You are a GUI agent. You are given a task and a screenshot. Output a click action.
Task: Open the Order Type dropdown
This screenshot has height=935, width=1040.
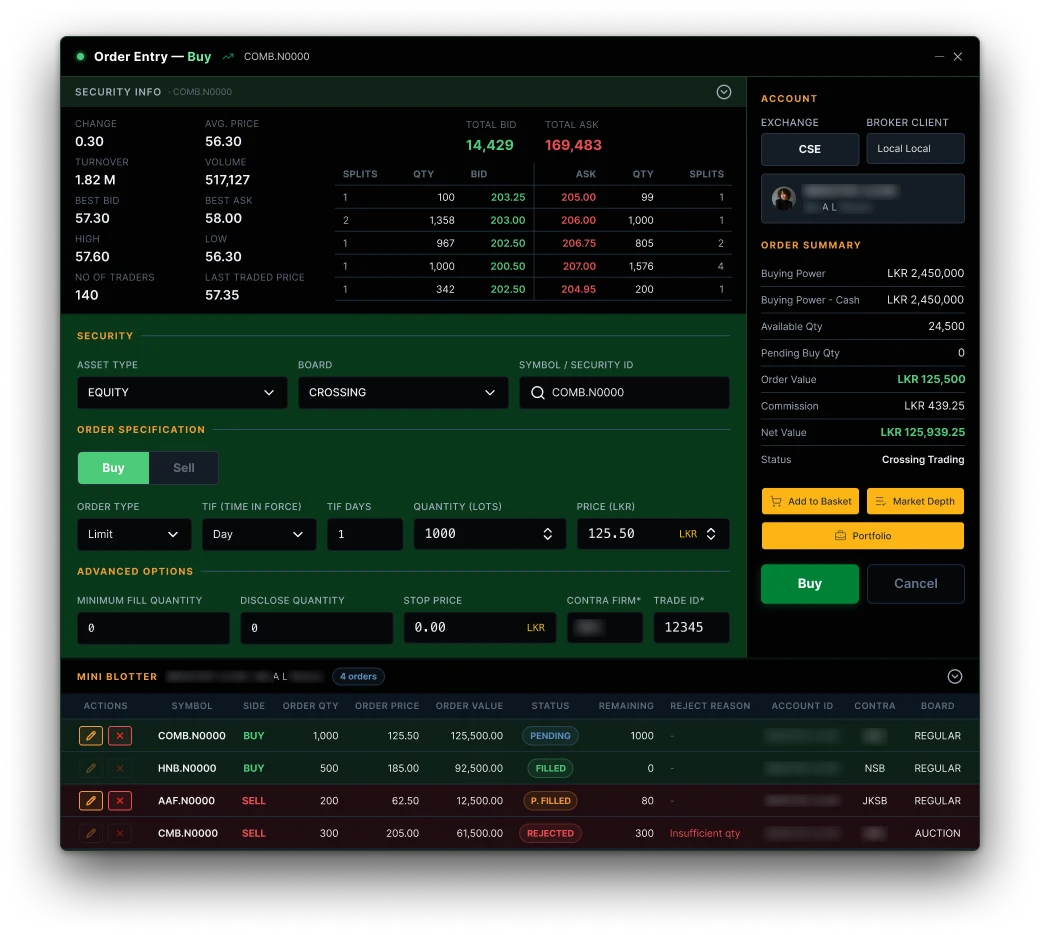tap(134, 534)
